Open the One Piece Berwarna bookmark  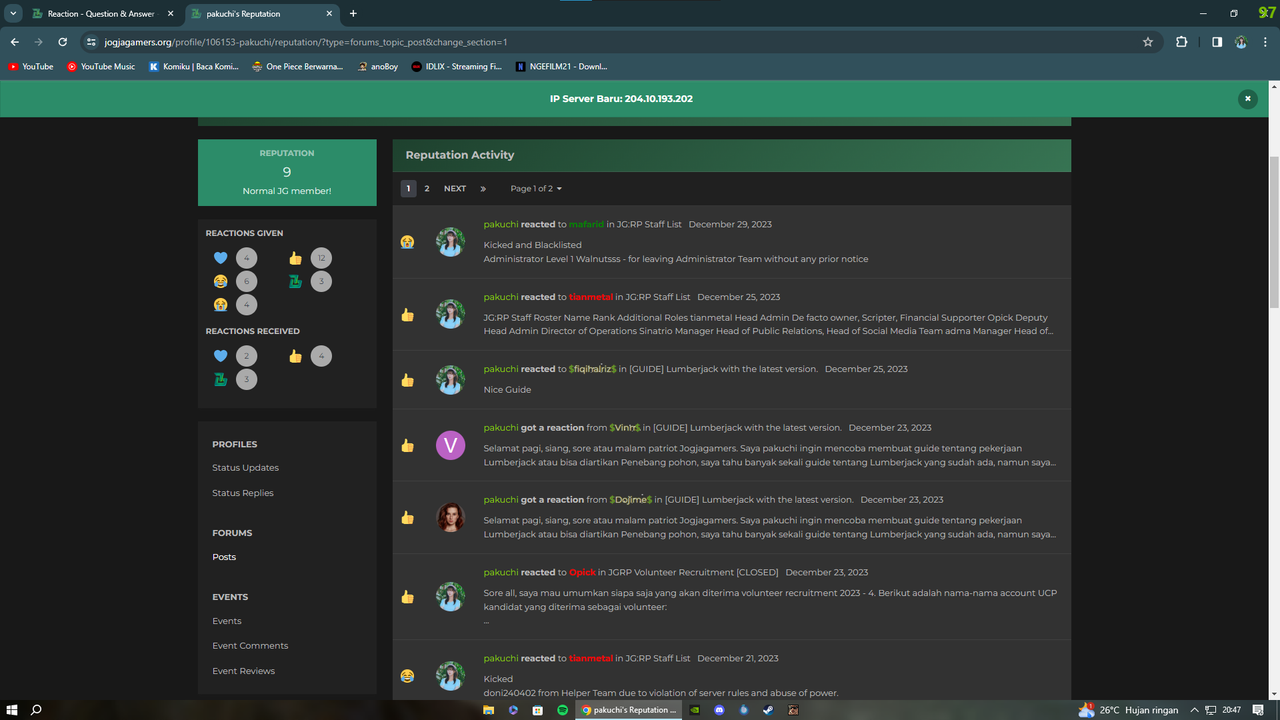(298, 67)
